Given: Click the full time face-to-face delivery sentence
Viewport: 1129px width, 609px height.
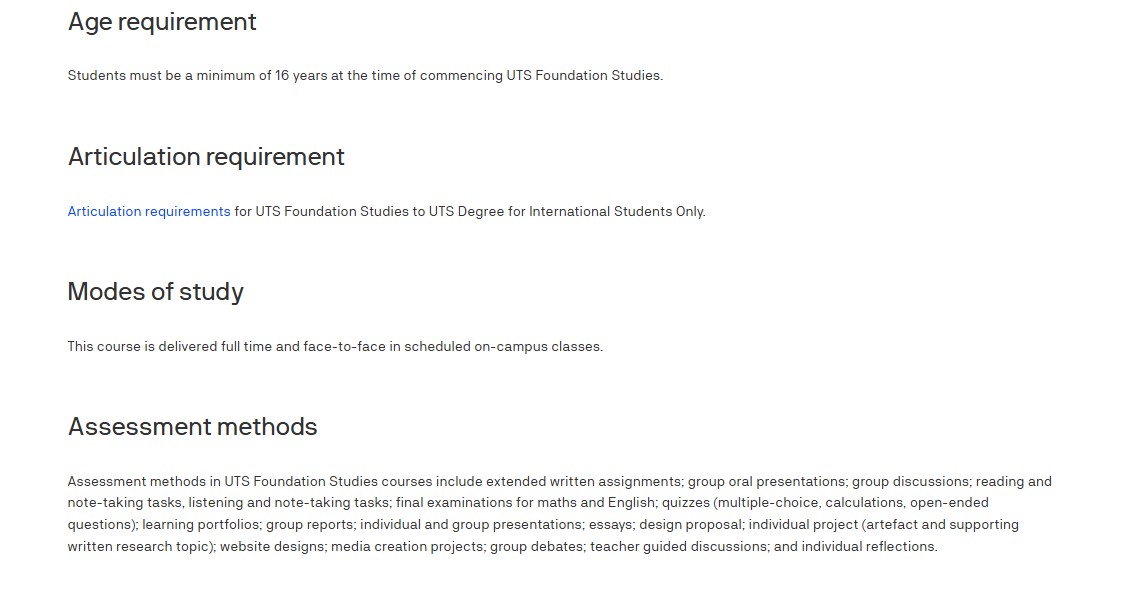Looking at the screenshot, I should [x=335, y=347].
